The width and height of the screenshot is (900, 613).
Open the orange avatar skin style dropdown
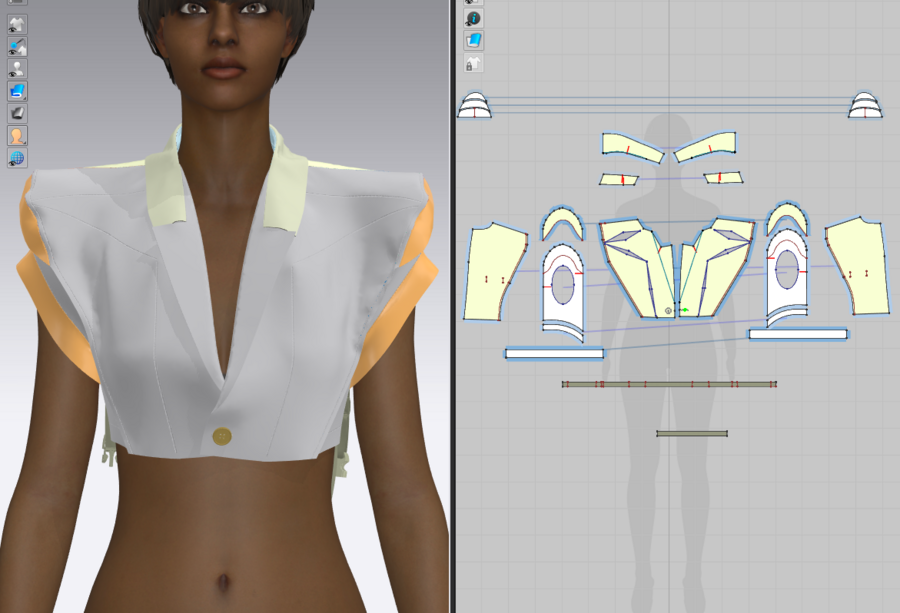pos(17,136)
